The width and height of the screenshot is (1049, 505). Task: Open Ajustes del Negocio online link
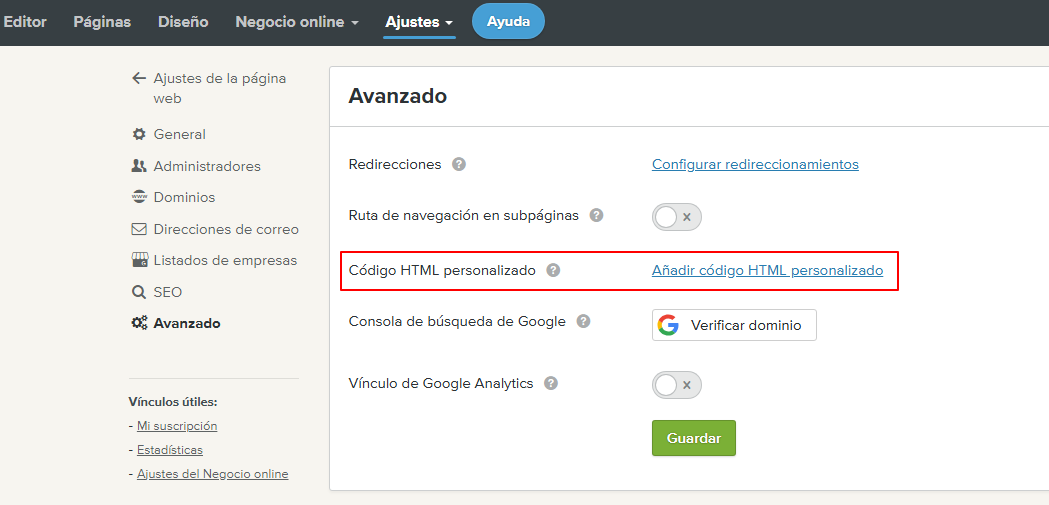213,474
